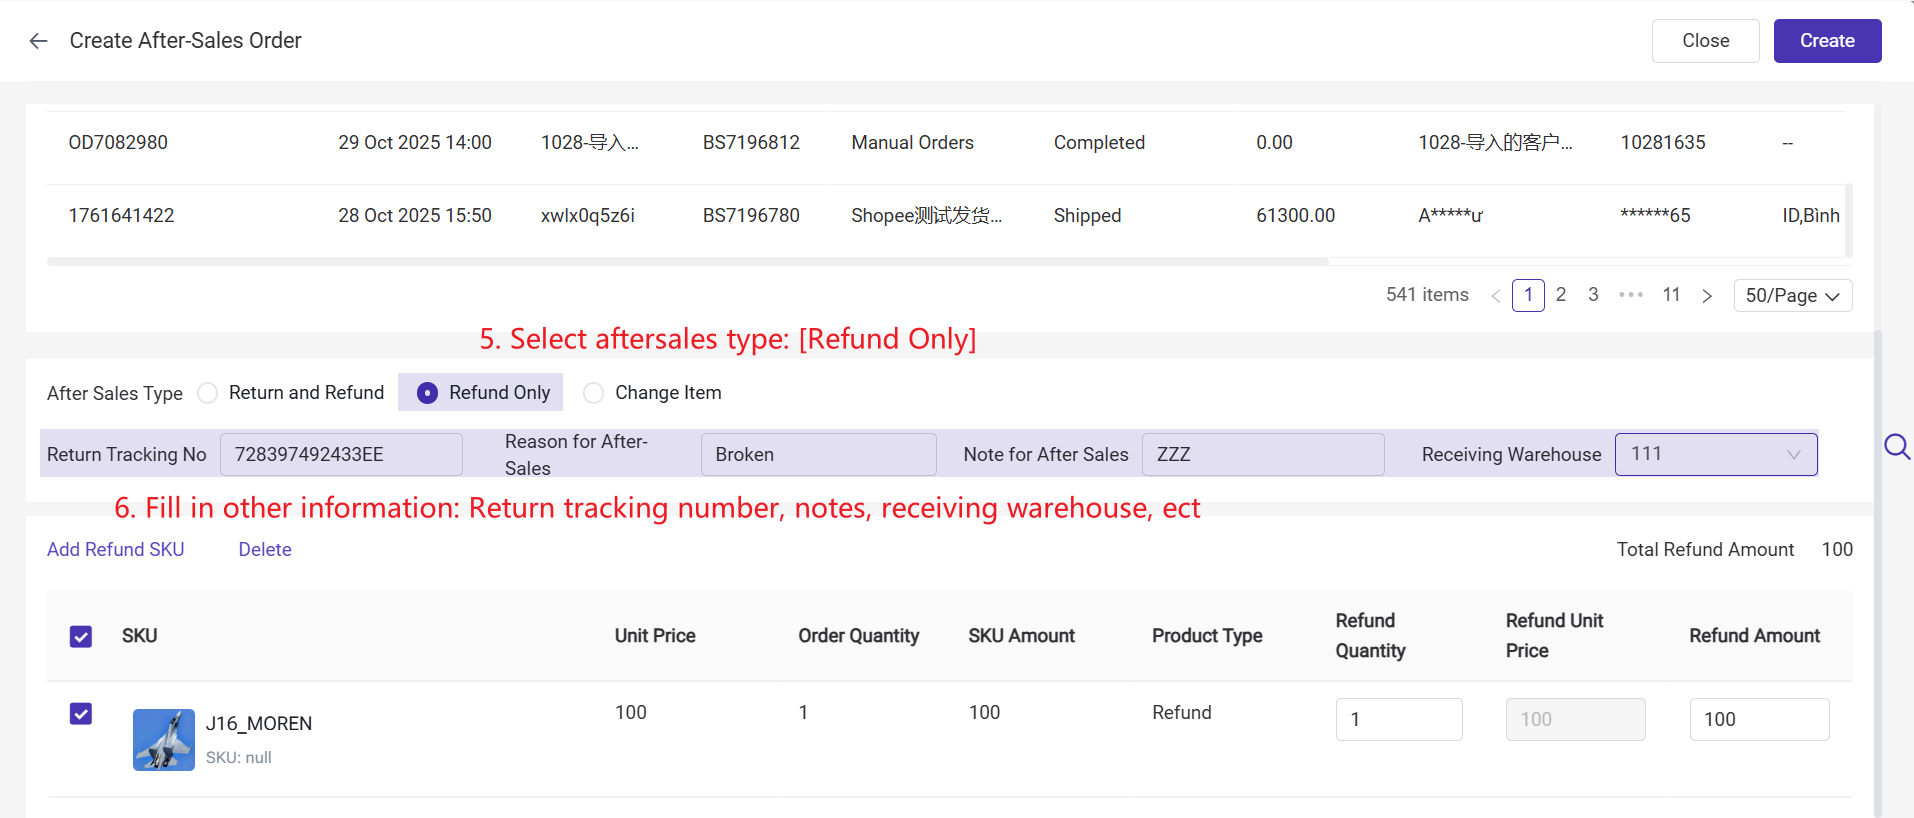Open the 50/Page size dropdown
Image resolution: width=1914 pixels, height=818 pixels.
pos(1792,296)
